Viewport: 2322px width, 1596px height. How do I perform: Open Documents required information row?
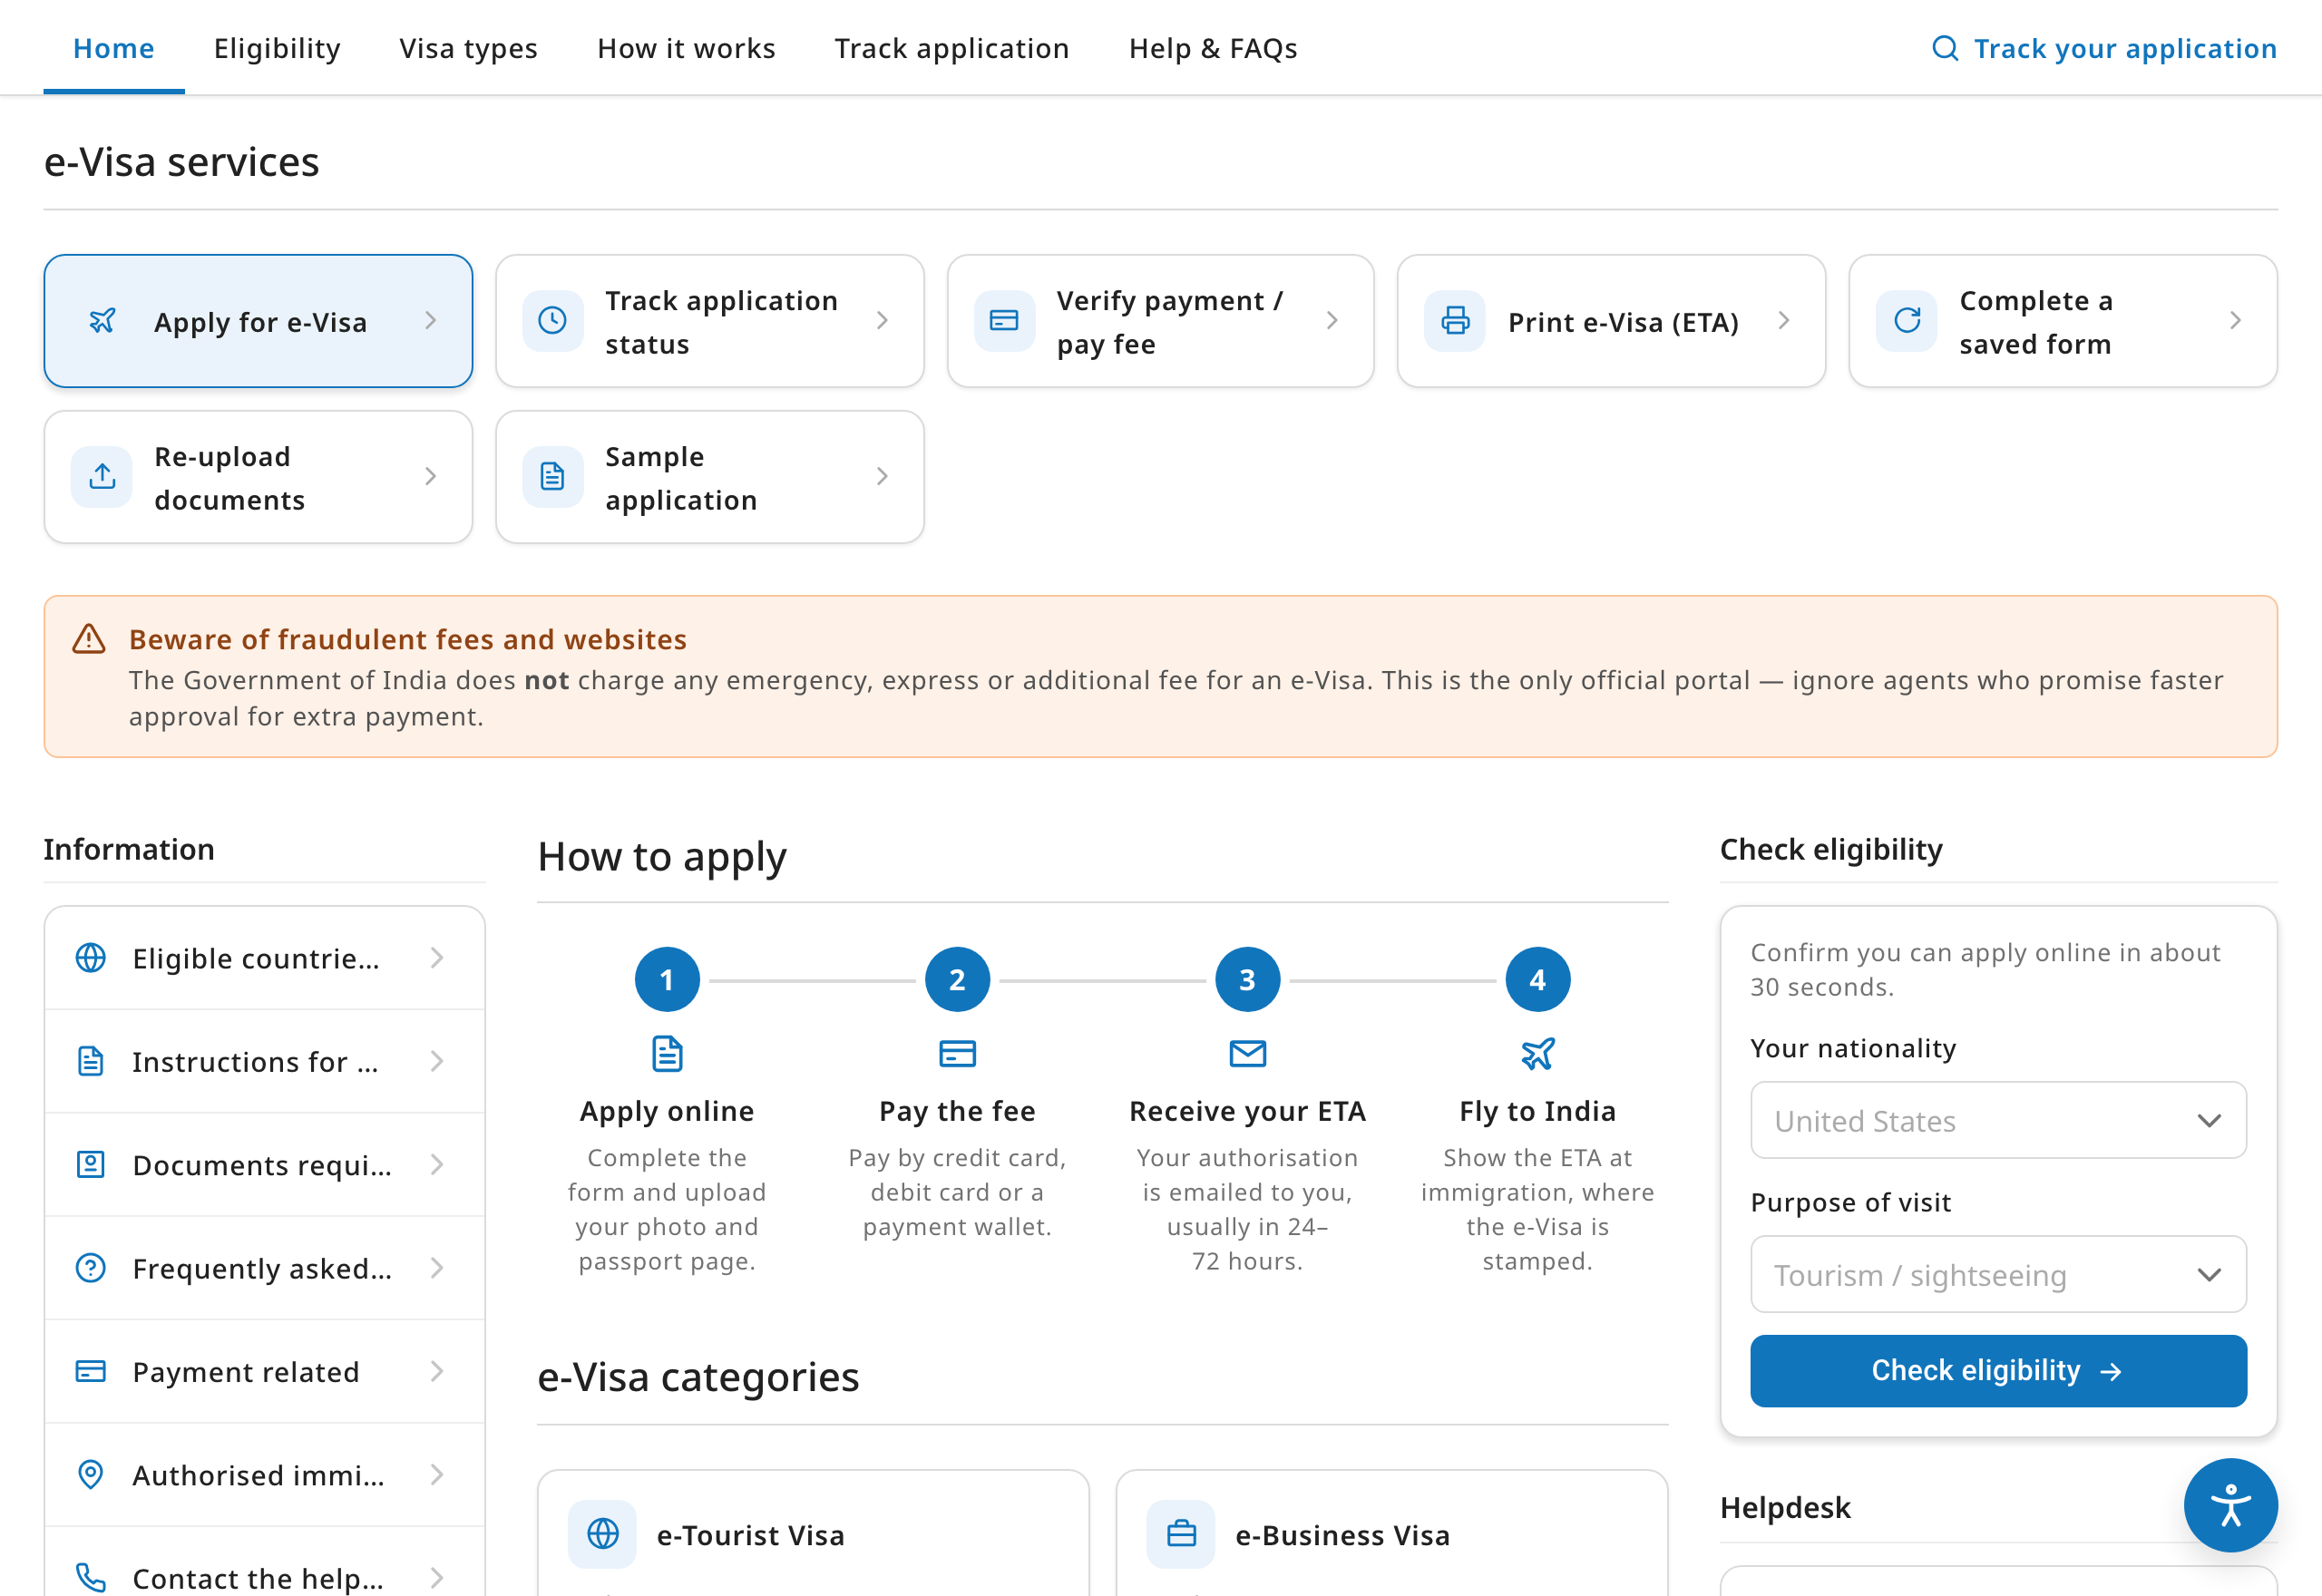pos(264,1165)
